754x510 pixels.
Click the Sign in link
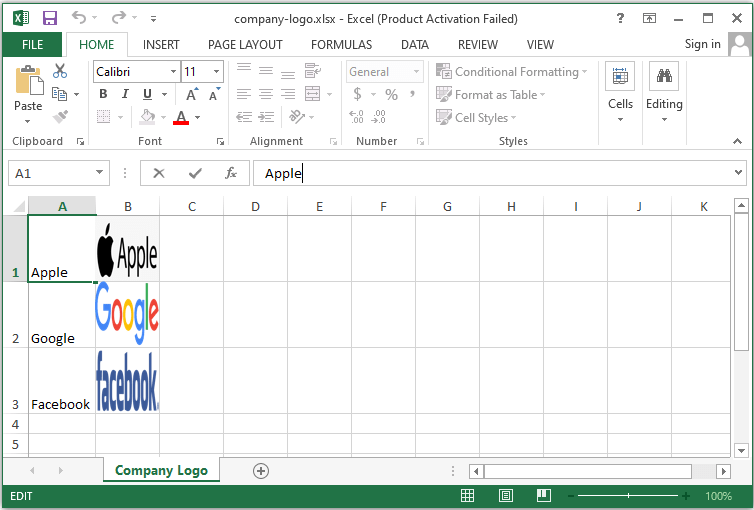click(x=703, y=44)
